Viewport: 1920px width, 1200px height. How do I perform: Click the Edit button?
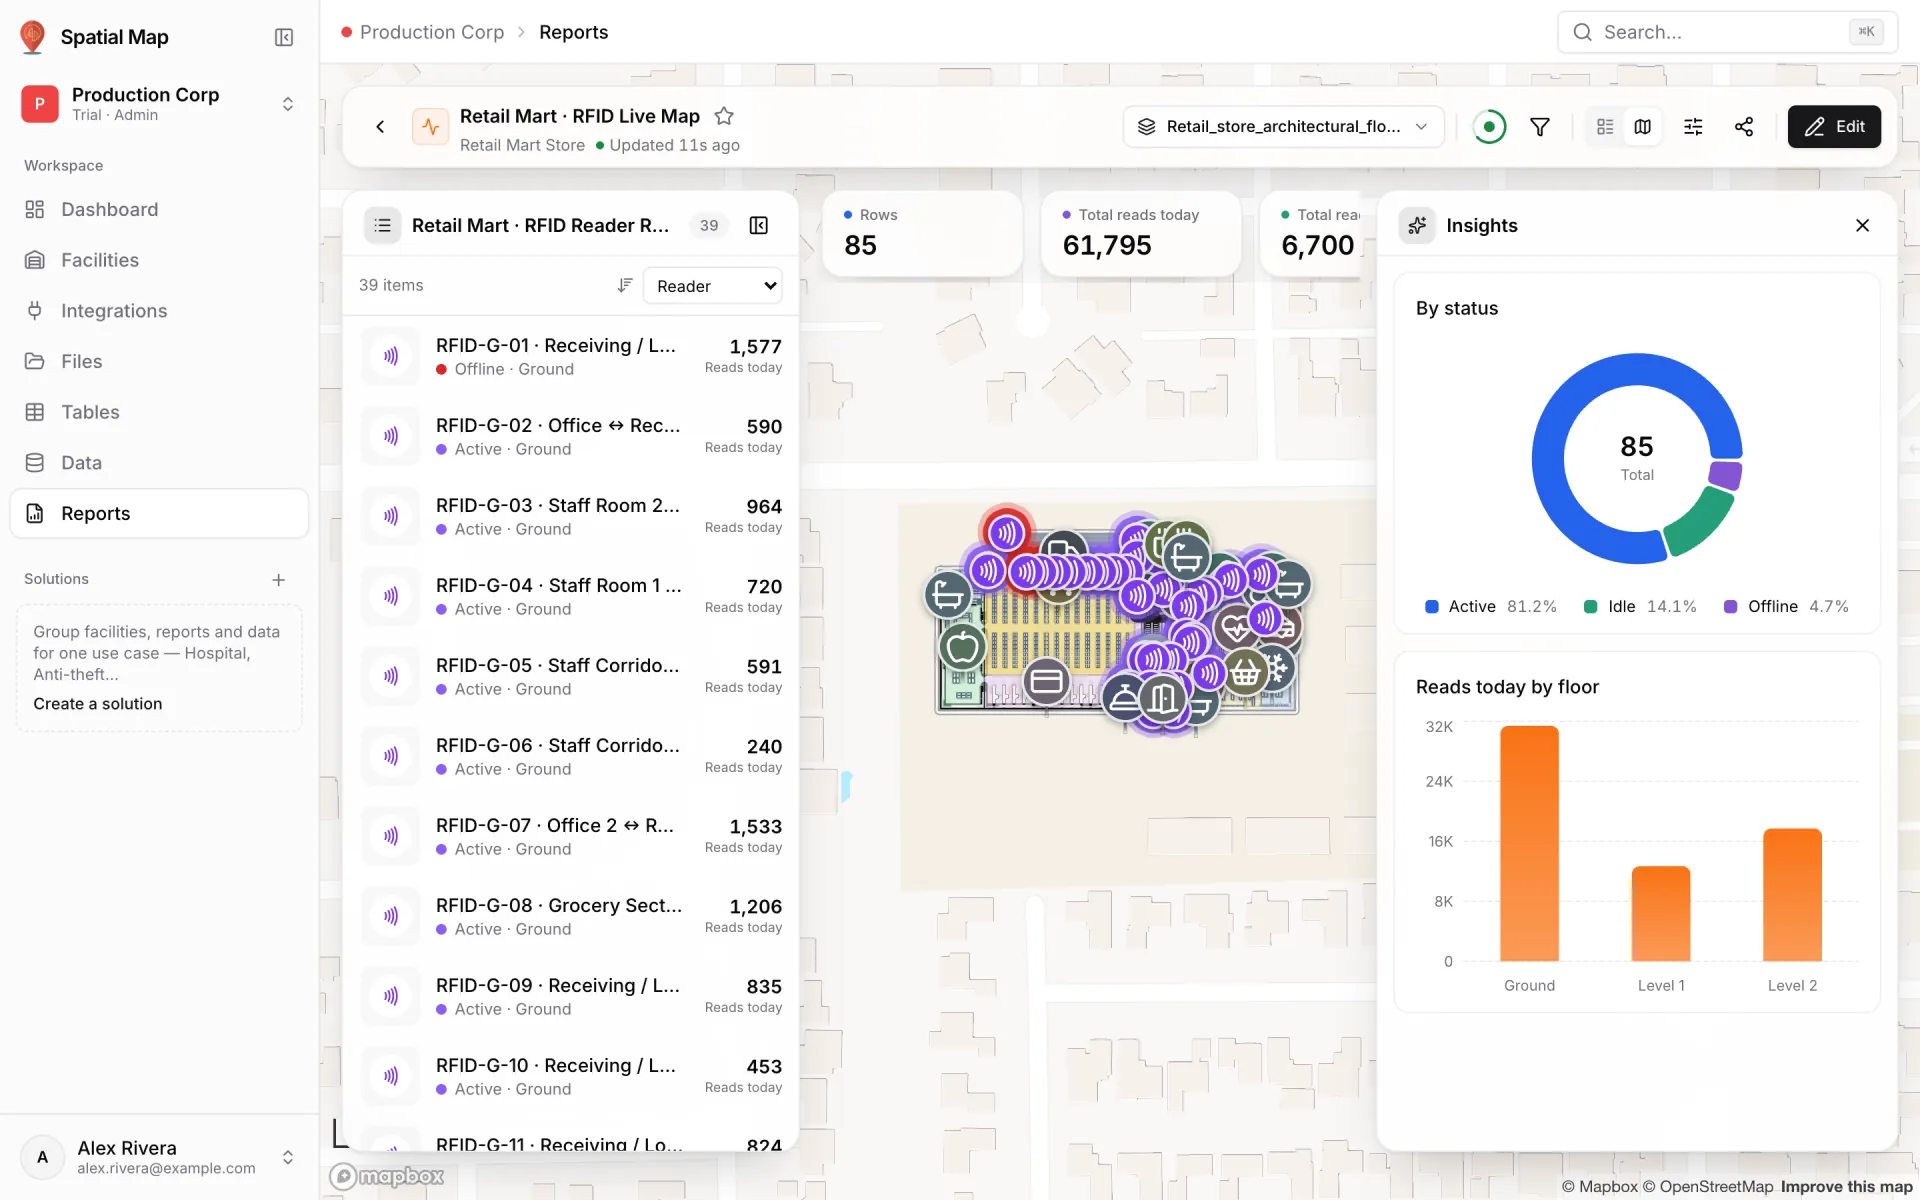pos(1834,127)
